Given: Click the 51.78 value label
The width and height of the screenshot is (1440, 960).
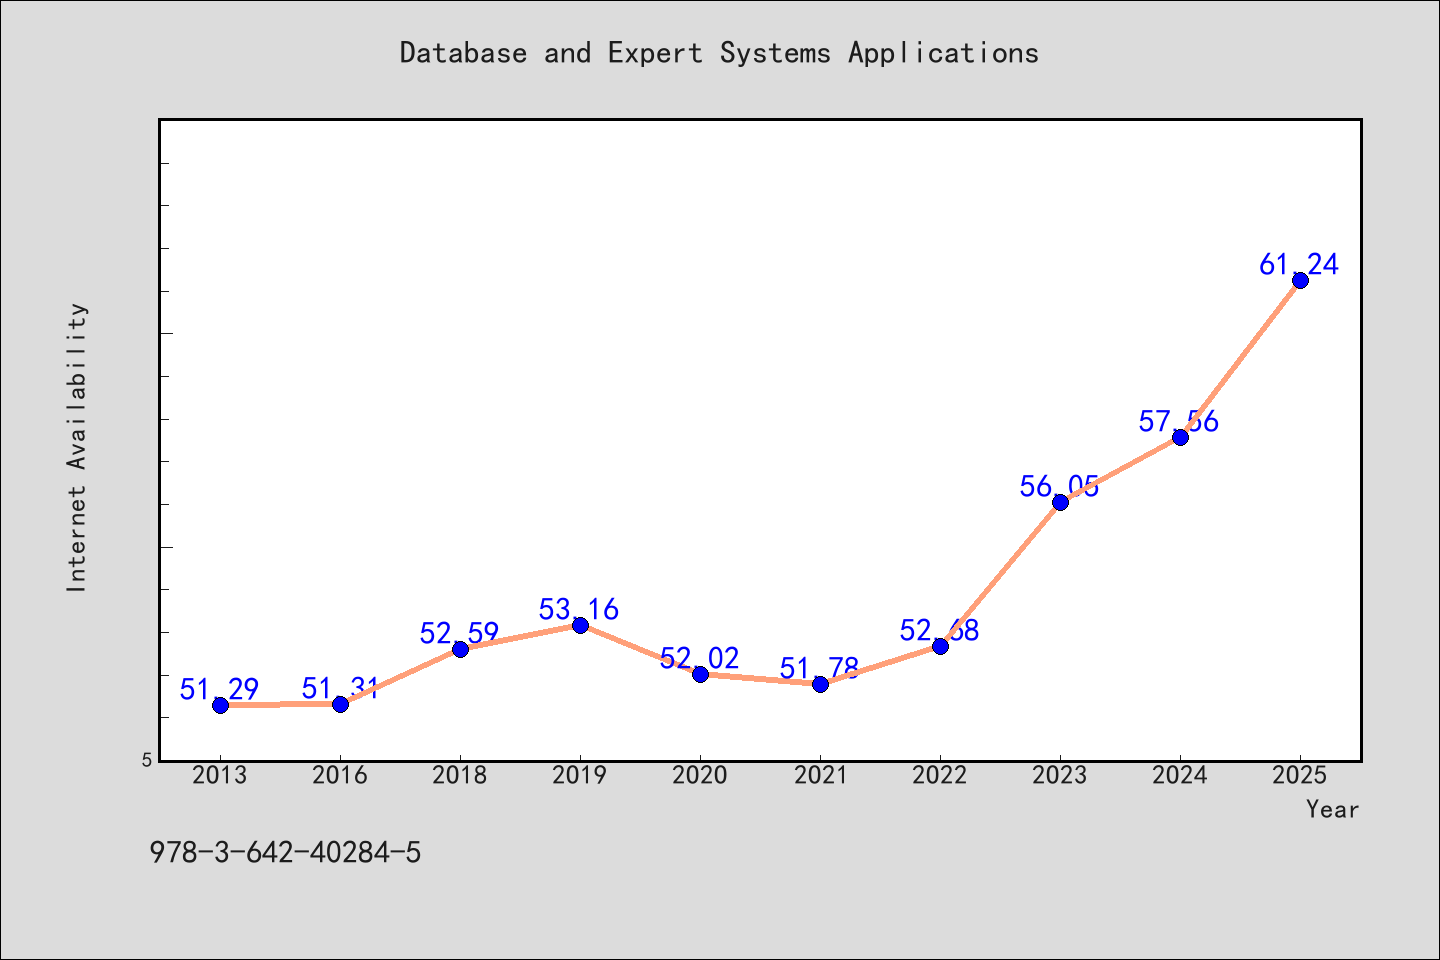Looking at the screenshot, I should pos(820,668).
